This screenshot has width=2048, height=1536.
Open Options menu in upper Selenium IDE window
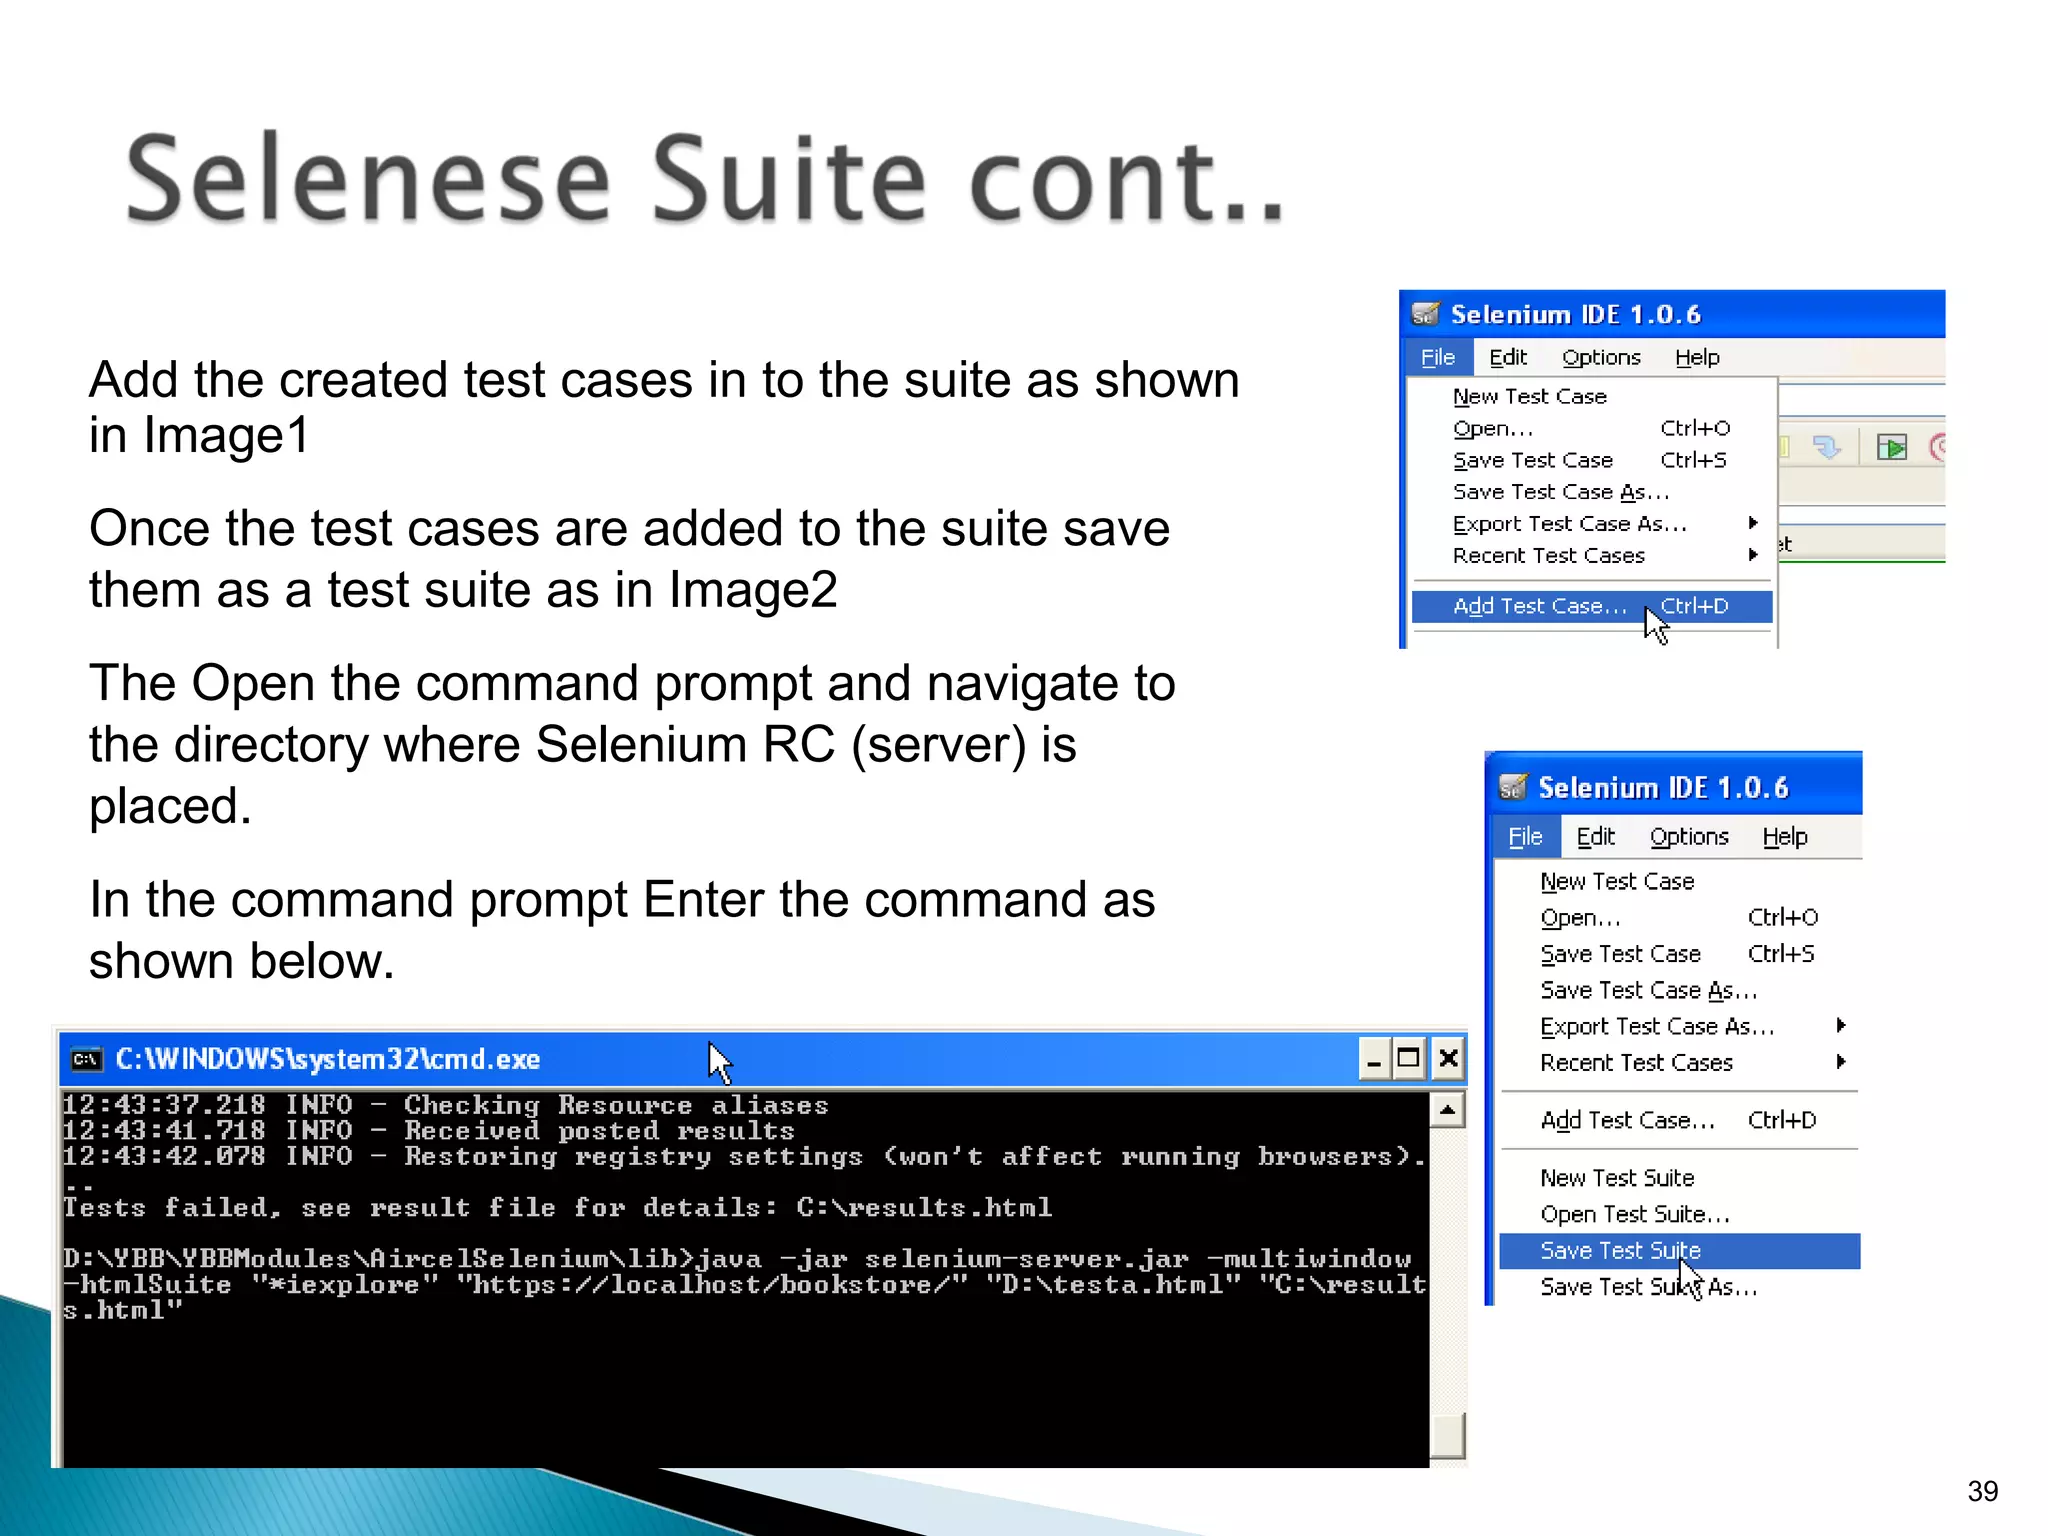point(1601,357)
